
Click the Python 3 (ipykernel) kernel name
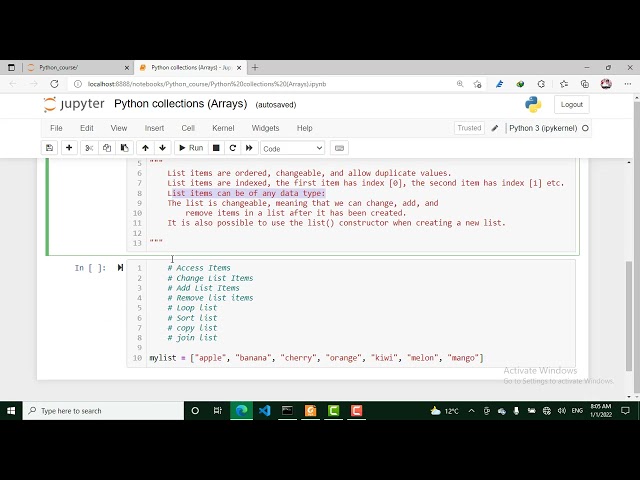point(543,128)
